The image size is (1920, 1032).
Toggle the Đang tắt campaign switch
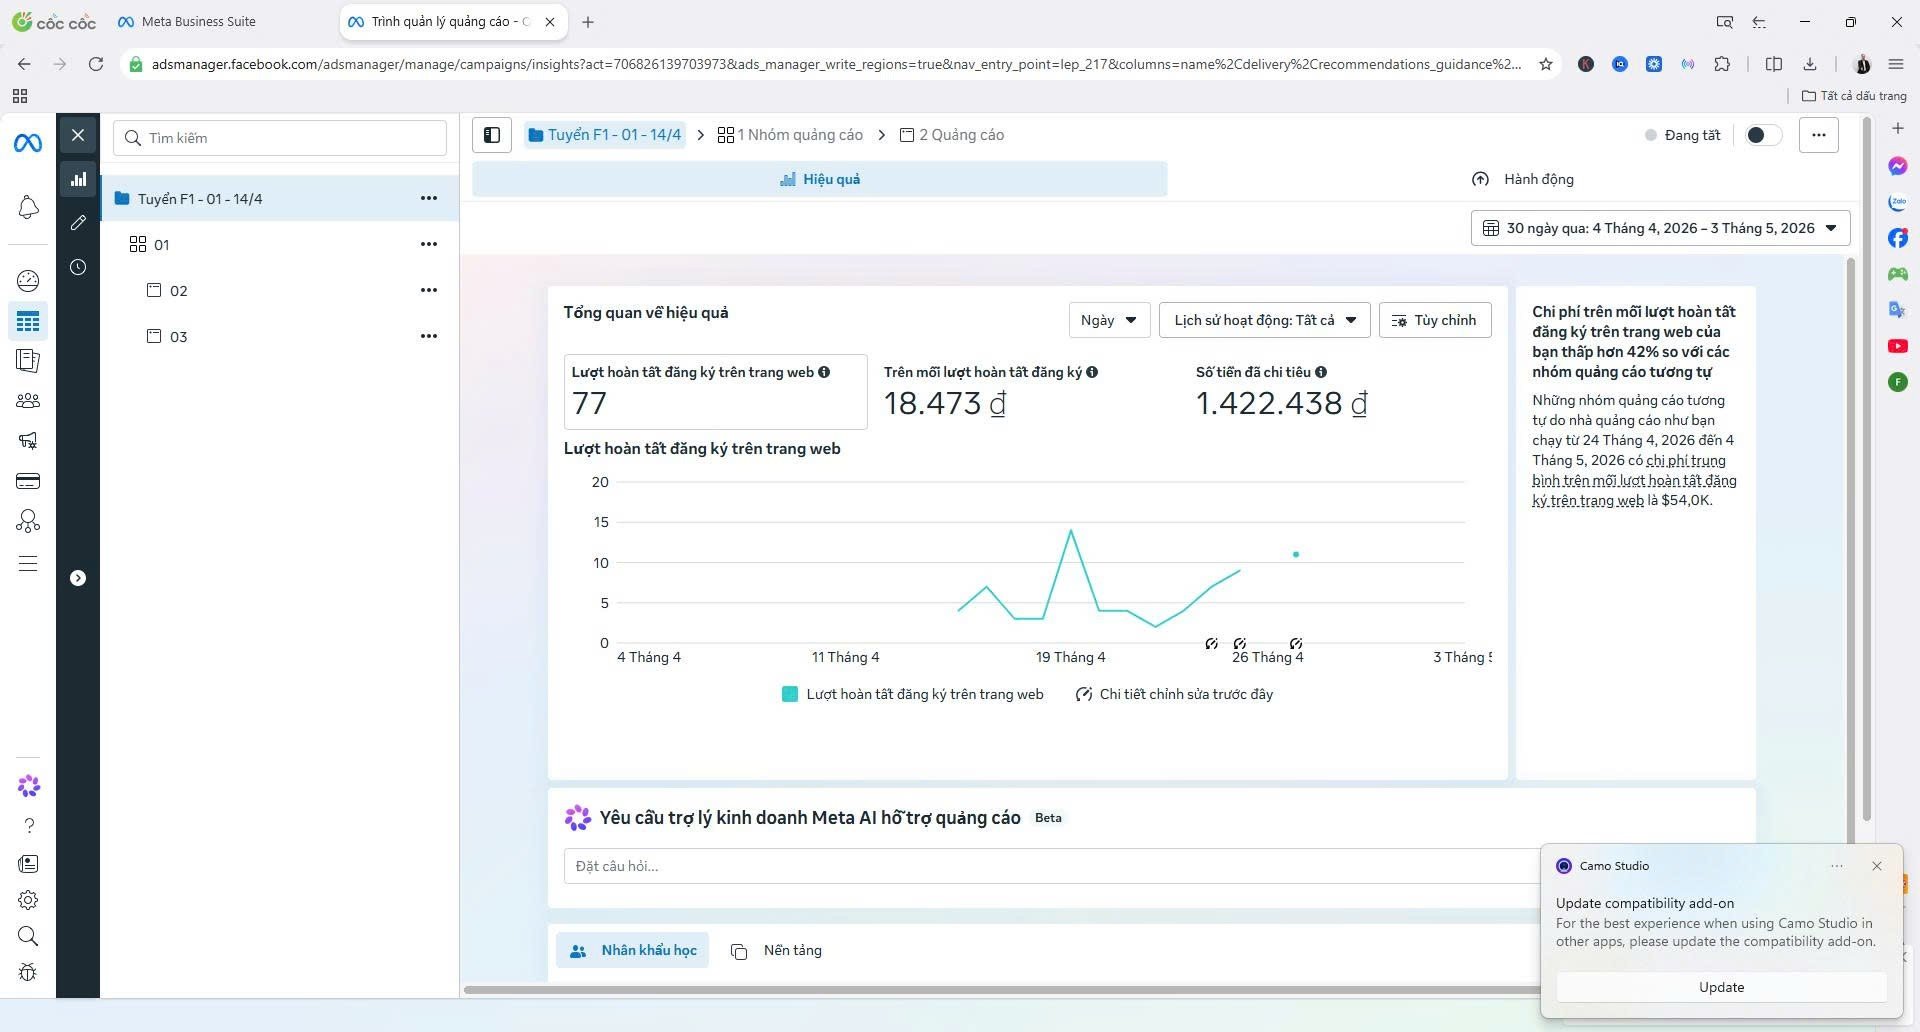tap(1763, 135)
